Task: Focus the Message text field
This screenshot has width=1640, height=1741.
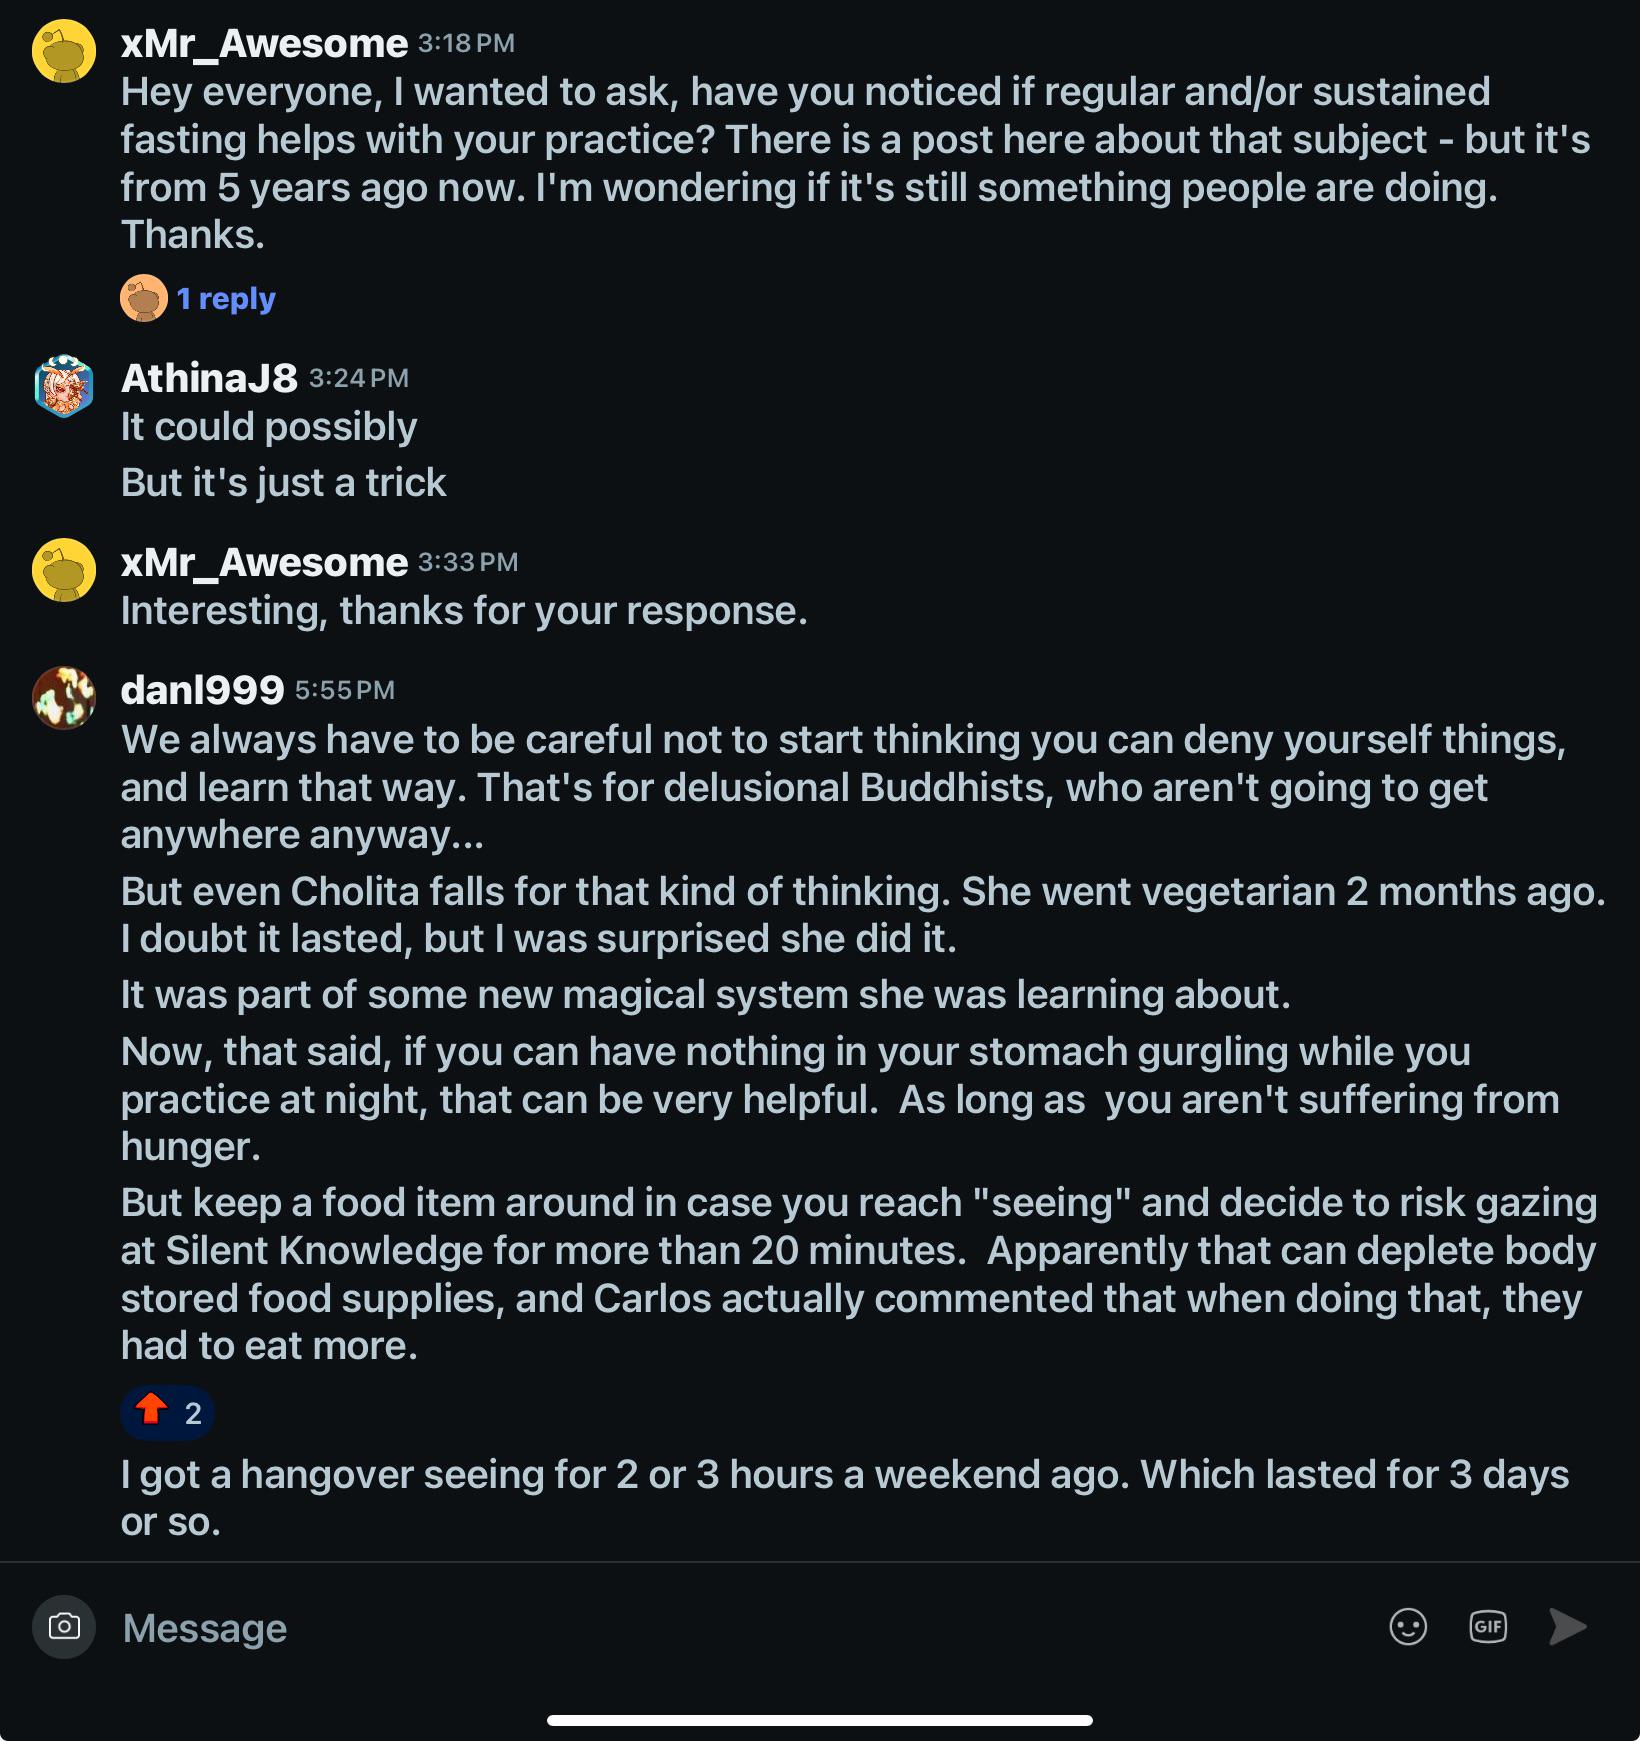Action: pos(700,1627)
